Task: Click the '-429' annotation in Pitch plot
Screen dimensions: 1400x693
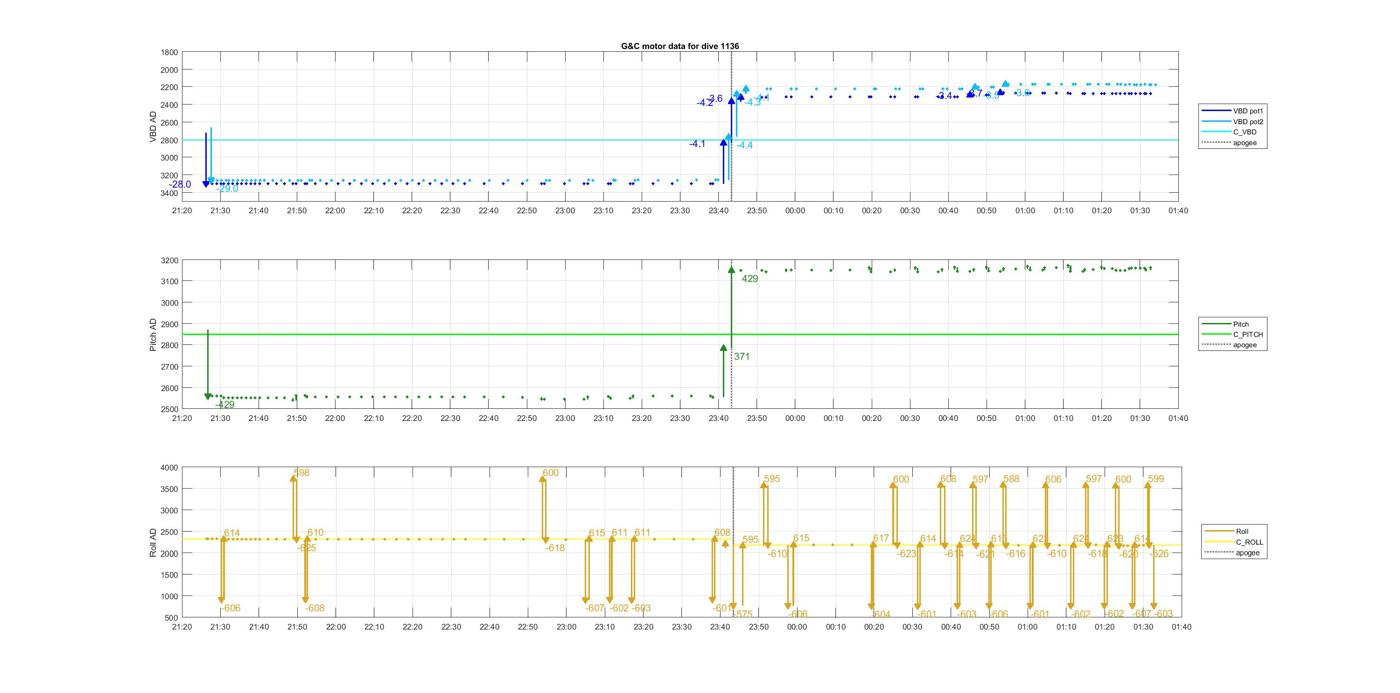Action: click(x=226, y=405)
